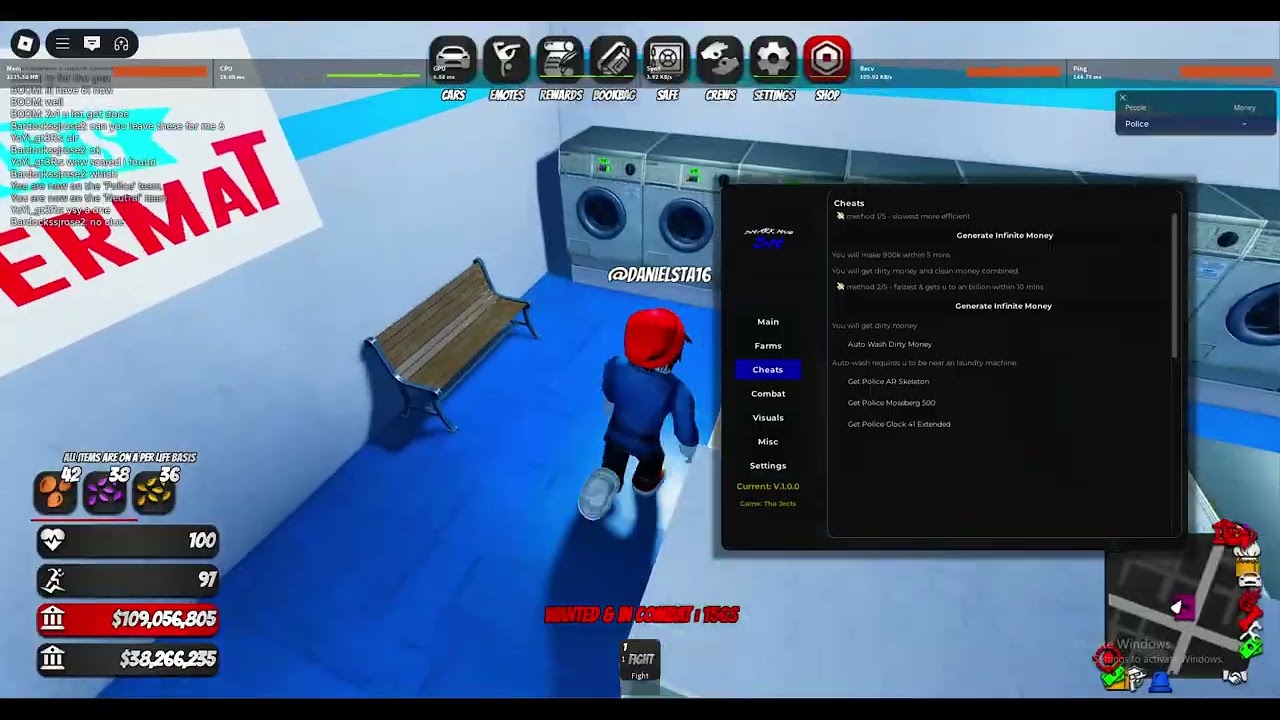Click the 'method 1/5 - slowest more efficient' text
Image resolution: width=1280 pixels, height=720 pixels.
point(908,216)
